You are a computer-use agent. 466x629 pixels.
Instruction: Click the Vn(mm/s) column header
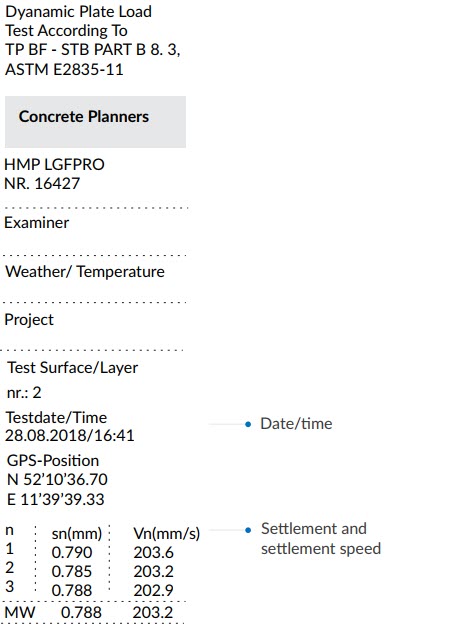point(166,533)
